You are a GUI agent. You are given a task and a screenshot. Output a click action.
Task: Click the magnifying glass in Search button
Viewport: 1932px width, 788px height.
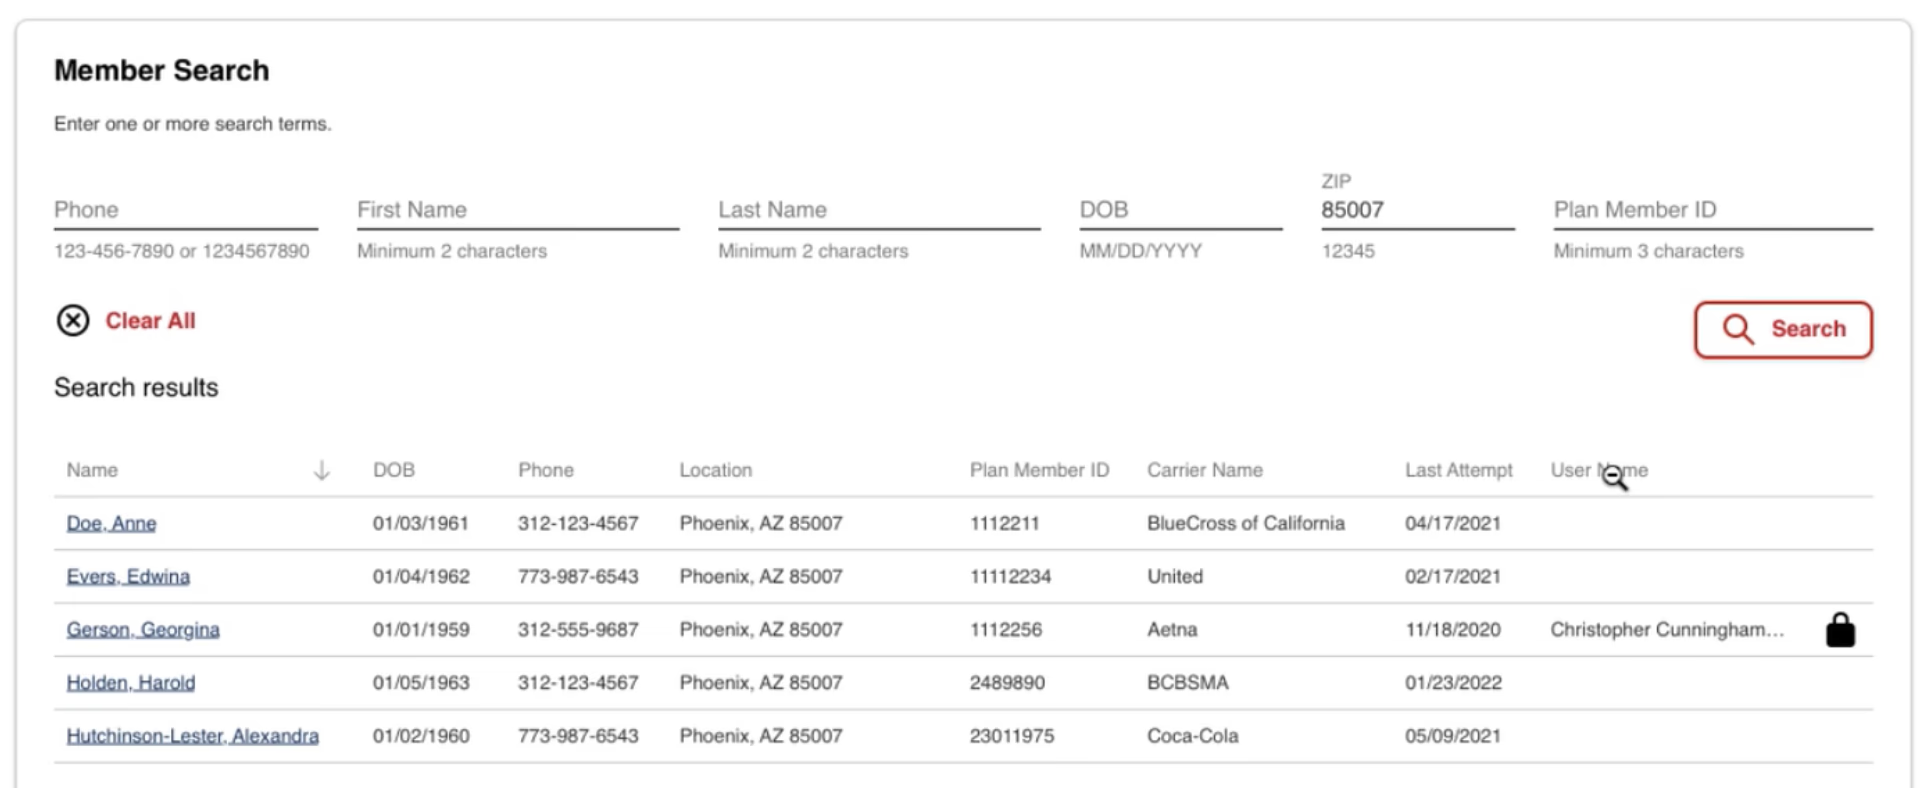(1738, 329)
